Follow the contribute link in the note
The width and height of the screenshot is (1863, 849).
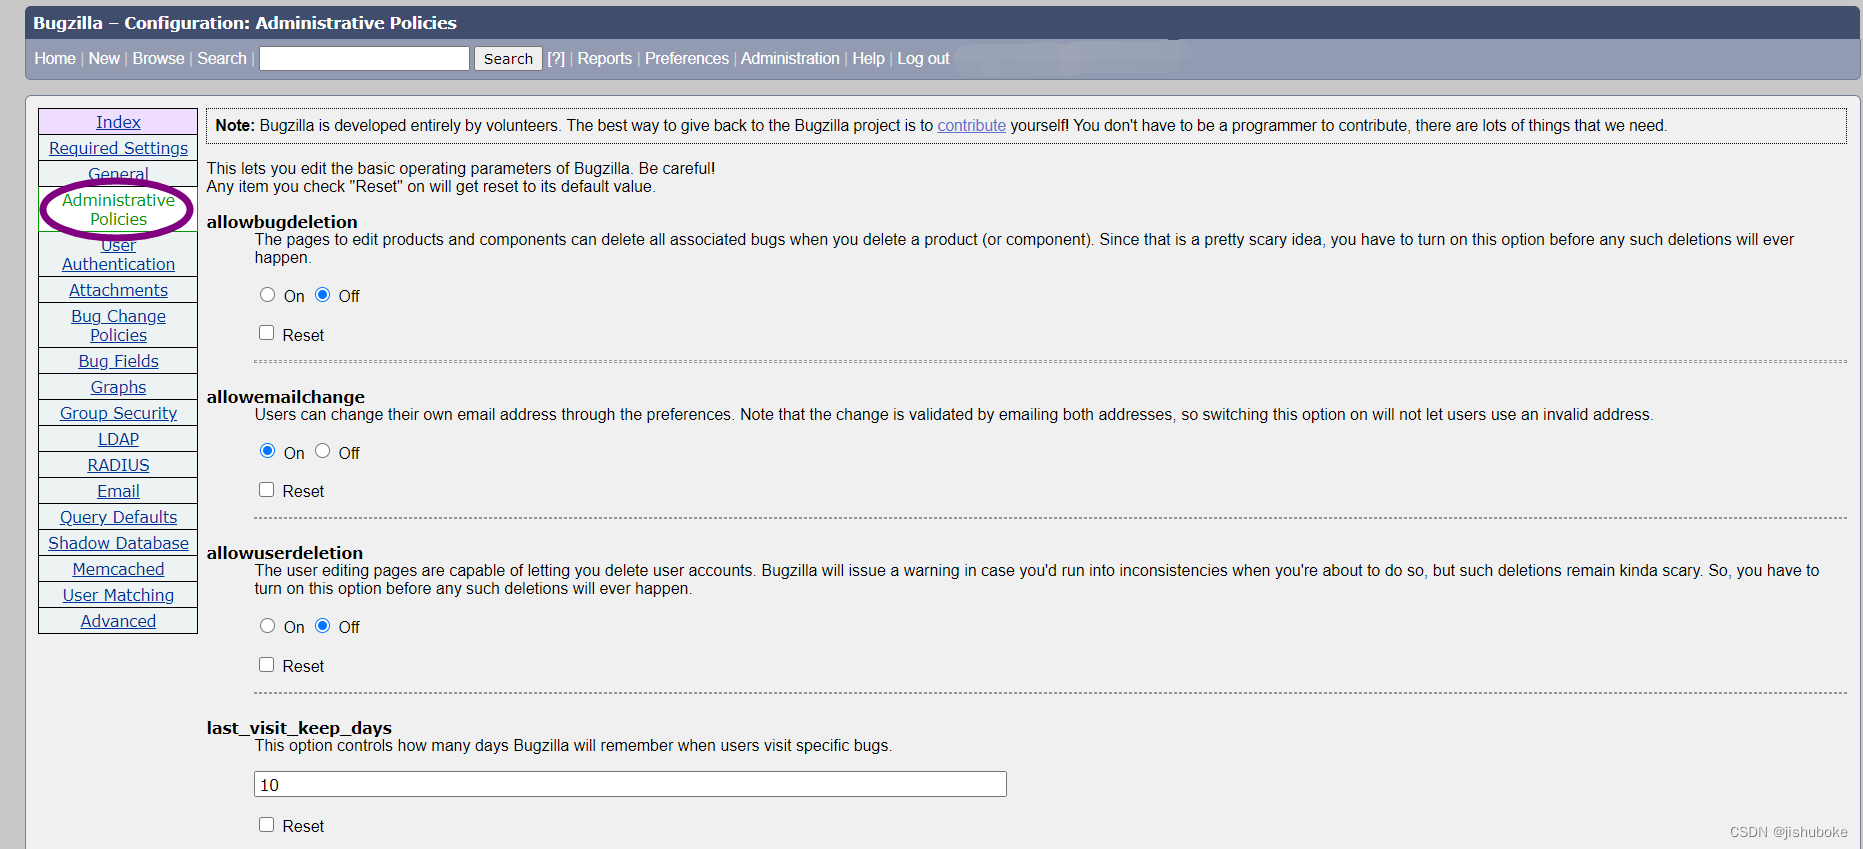point(971,126)
